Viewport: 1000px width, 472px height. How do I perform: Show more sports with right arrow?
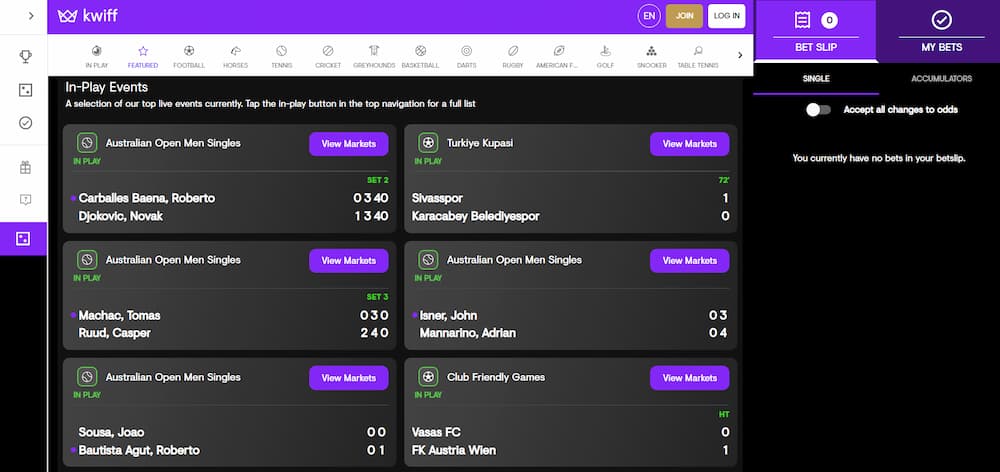[x=740, y=55]
